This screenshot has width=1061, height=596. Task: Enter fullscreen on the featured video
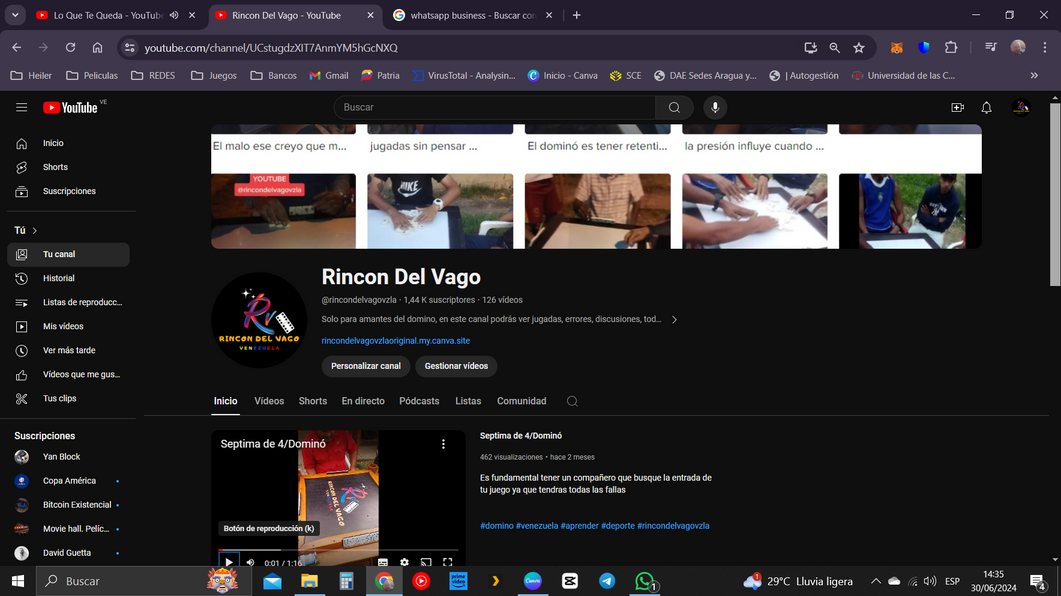tap(447, 562)
